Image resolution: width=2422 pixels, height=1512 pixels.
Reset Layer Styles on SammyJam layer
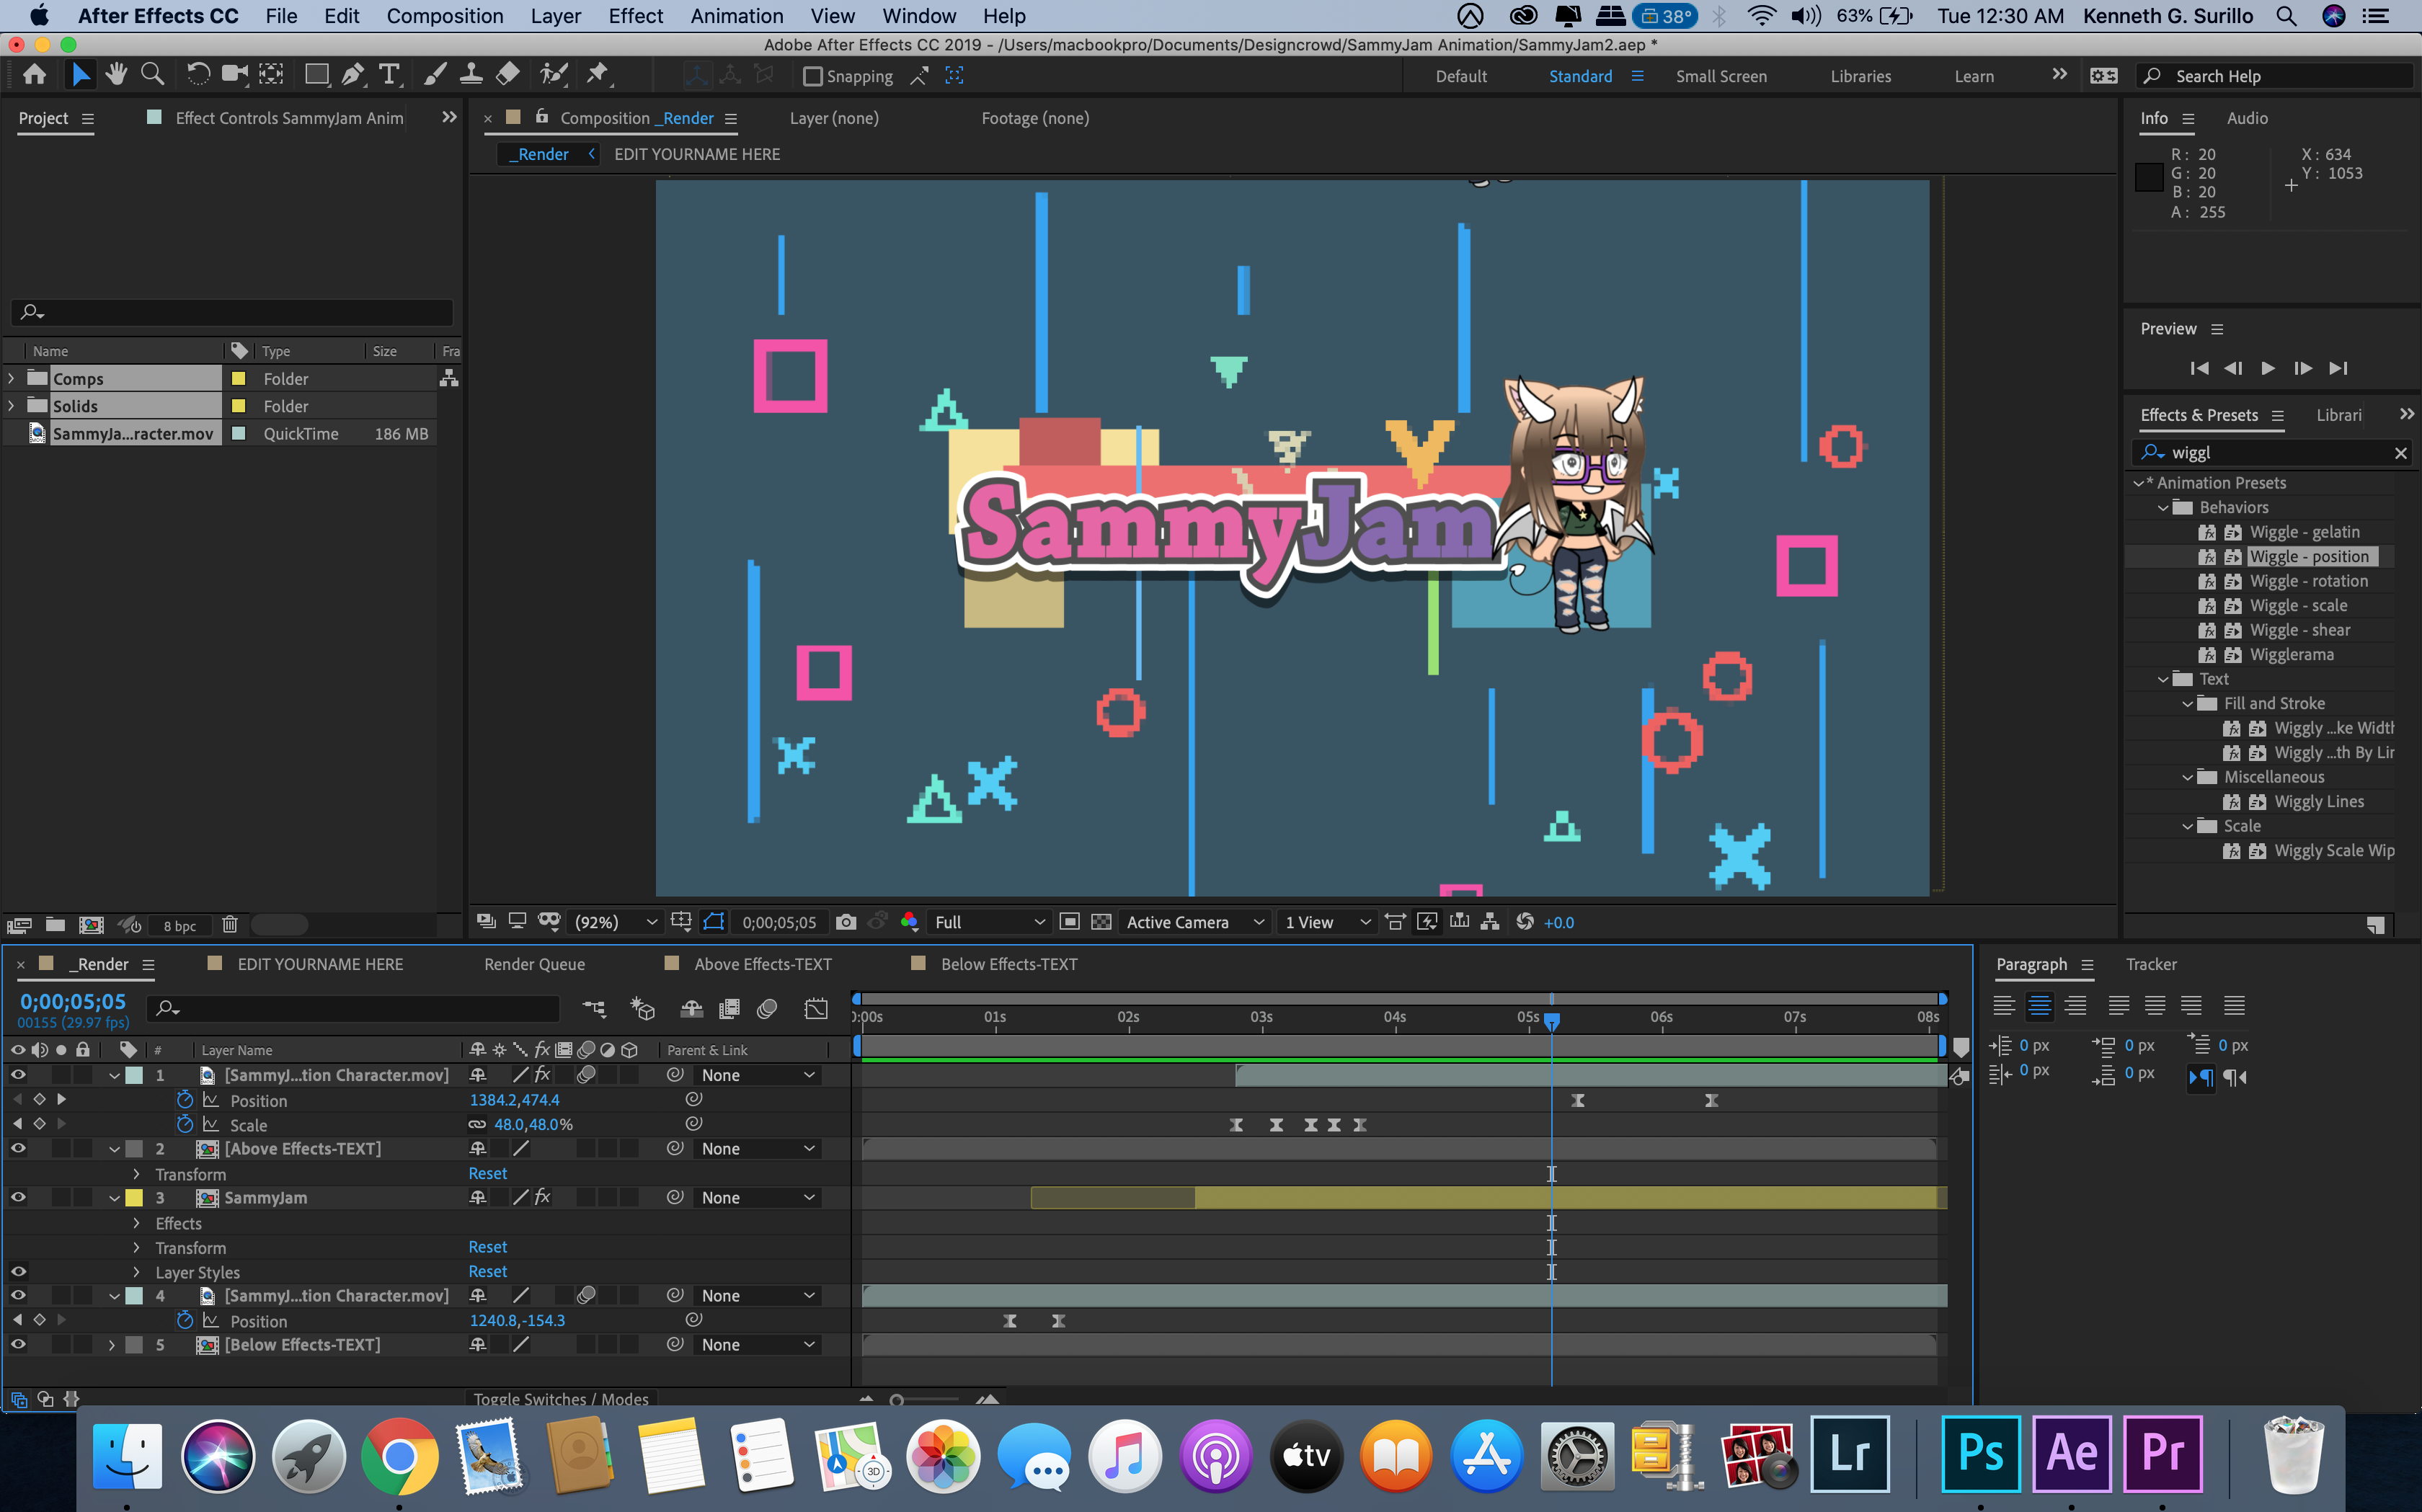[x=488, y=1271]
